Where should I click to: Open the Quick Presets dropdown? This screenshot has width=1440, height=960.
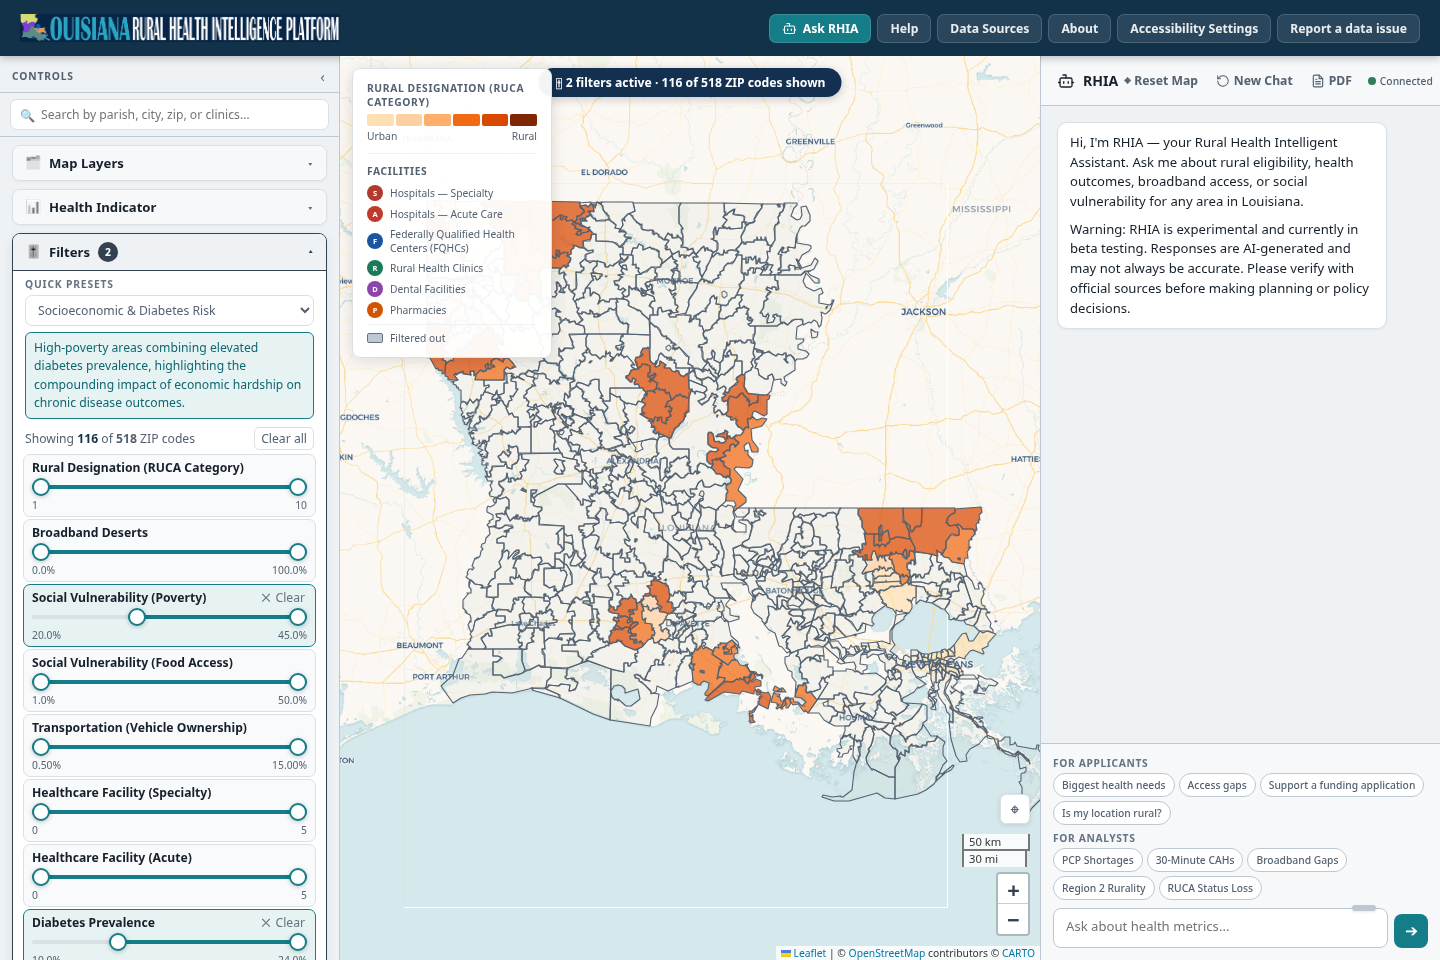(169, 310)
